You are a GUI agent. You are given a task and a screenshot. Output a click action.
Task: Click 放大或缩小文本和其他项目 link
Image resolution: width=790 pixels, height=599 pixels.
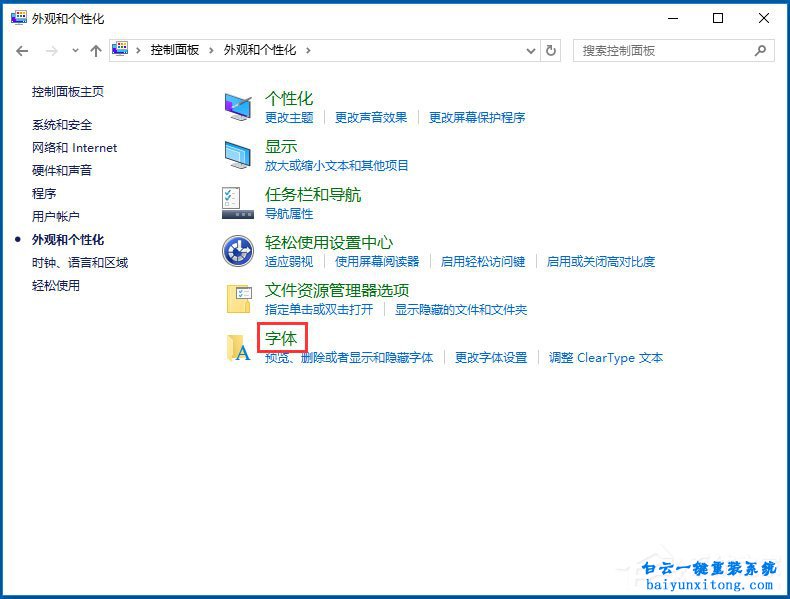337,165
